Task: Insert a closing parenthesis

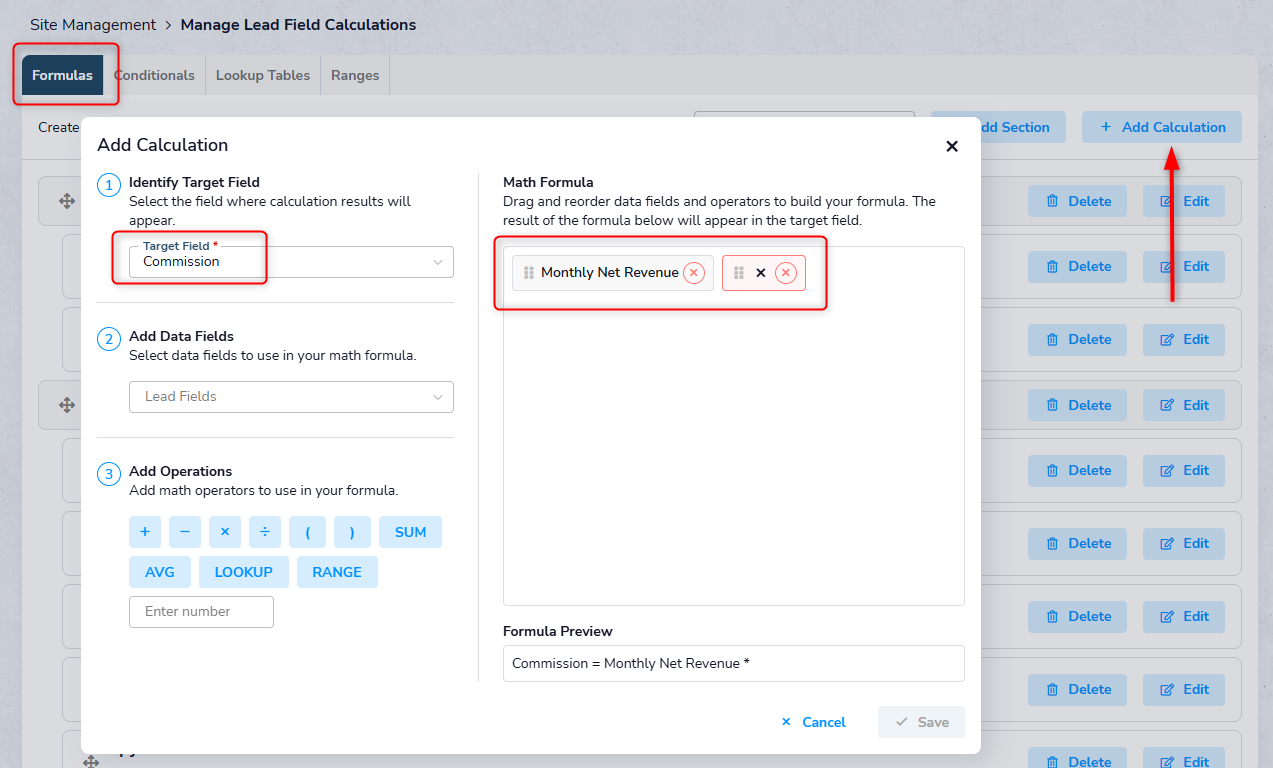Action: pyautogui.click(x=352, y=532)
